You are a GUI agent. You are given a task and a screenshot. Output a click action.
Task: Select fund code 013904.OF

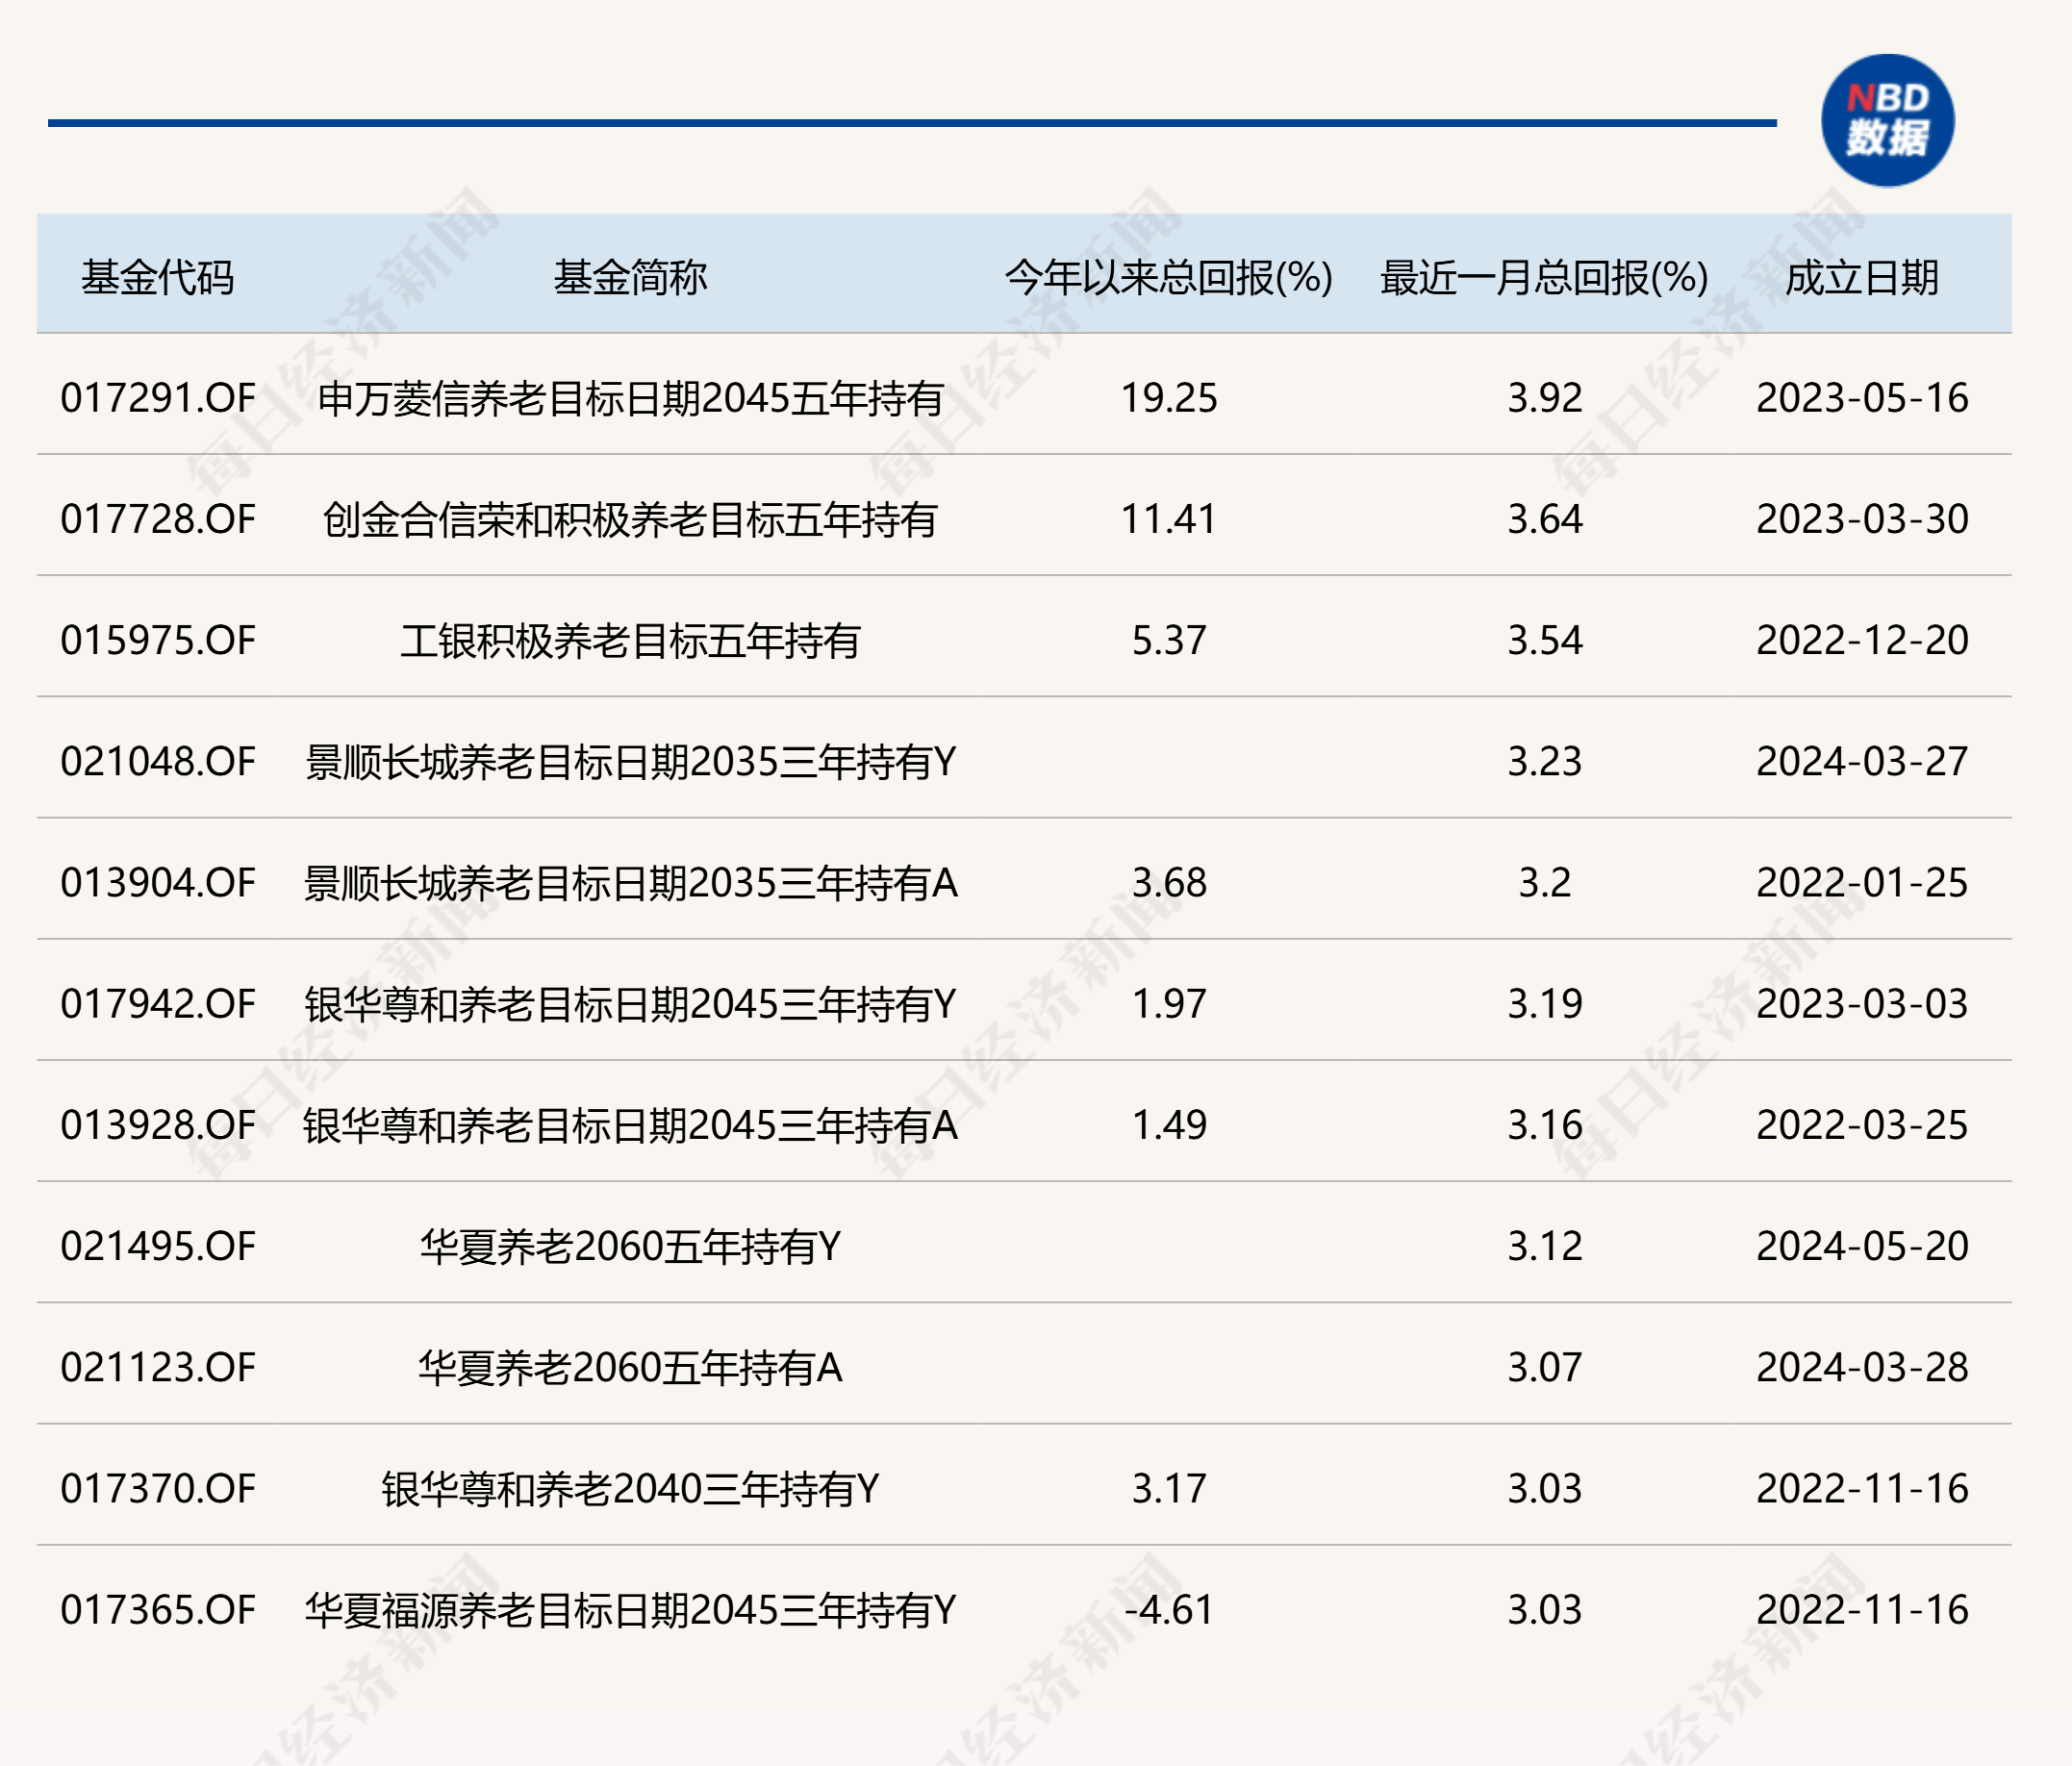(158, 882)
